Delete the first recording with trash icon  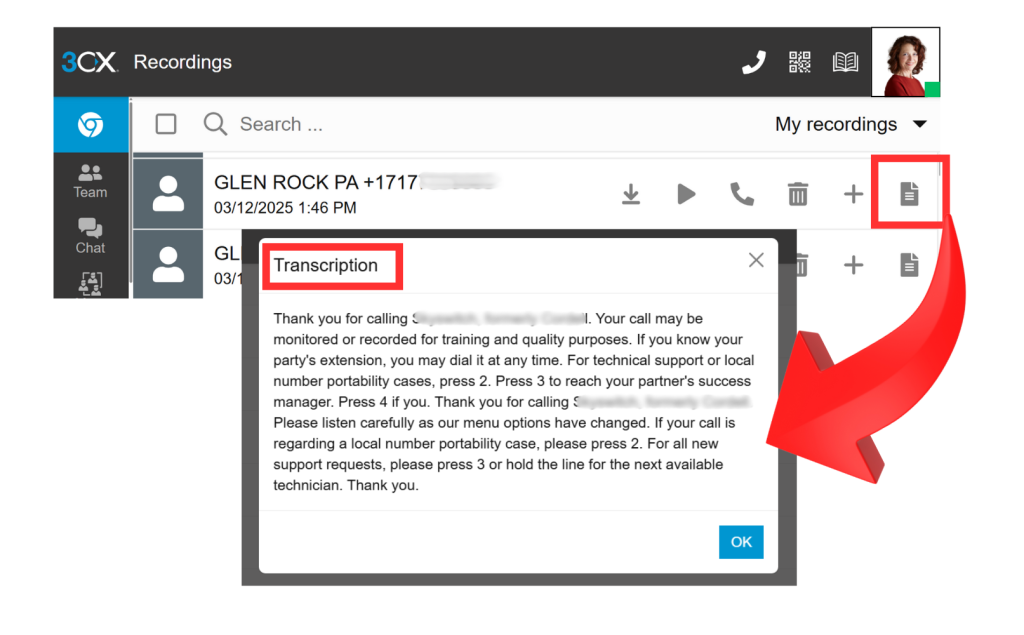[798, 194]
